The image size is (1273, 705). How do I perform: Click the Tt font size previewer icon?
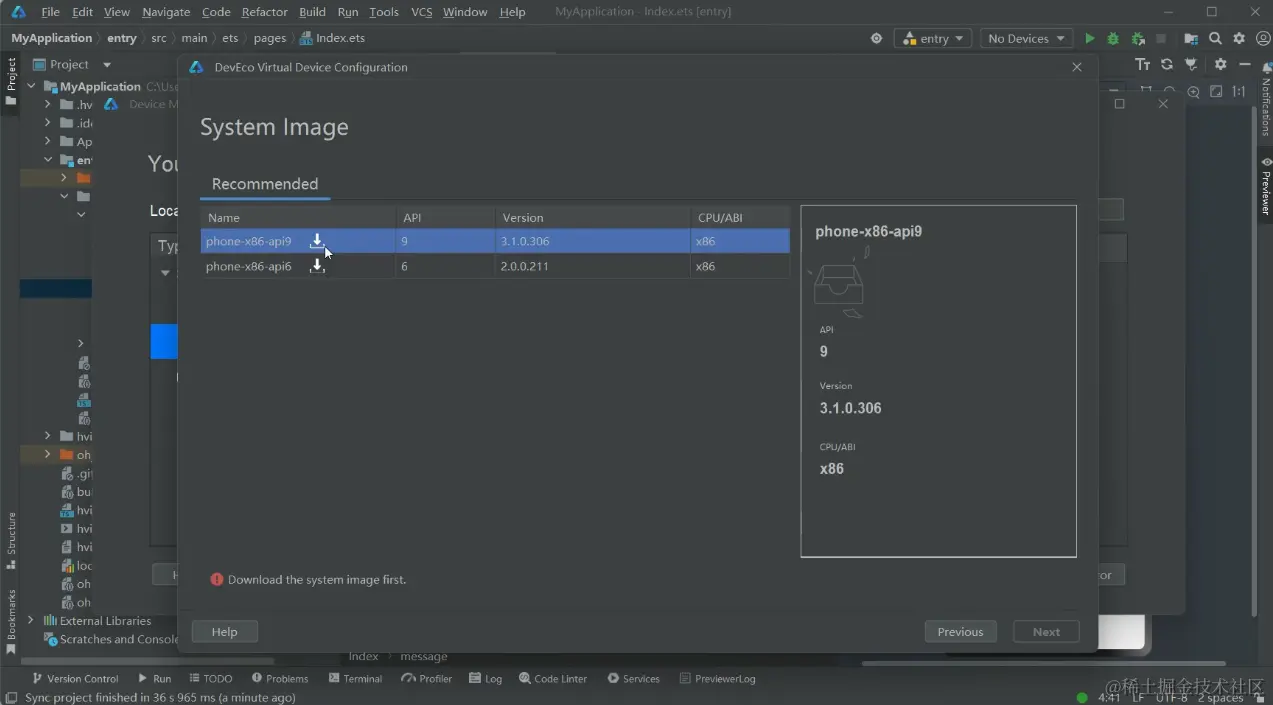(1143, 64)
